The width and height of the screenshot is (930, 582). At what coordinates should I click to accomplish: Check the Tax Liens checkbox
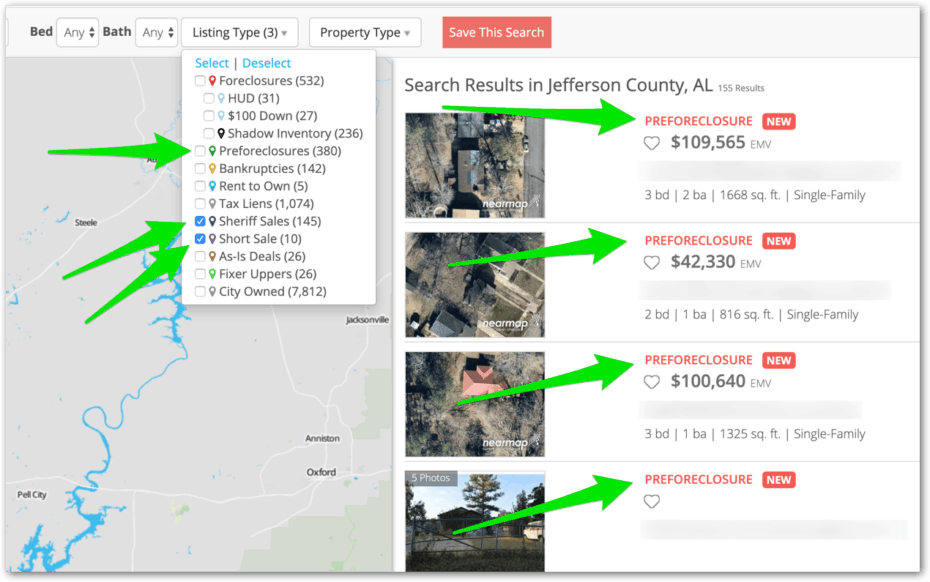point(201,204)
